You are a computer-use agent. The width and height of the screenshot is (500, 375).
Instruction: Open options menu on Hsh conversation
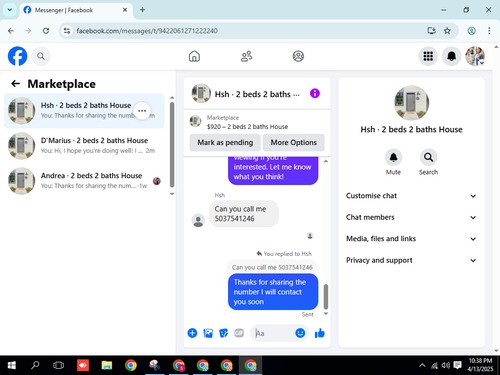pyautogui.click(x=142, y=111)
